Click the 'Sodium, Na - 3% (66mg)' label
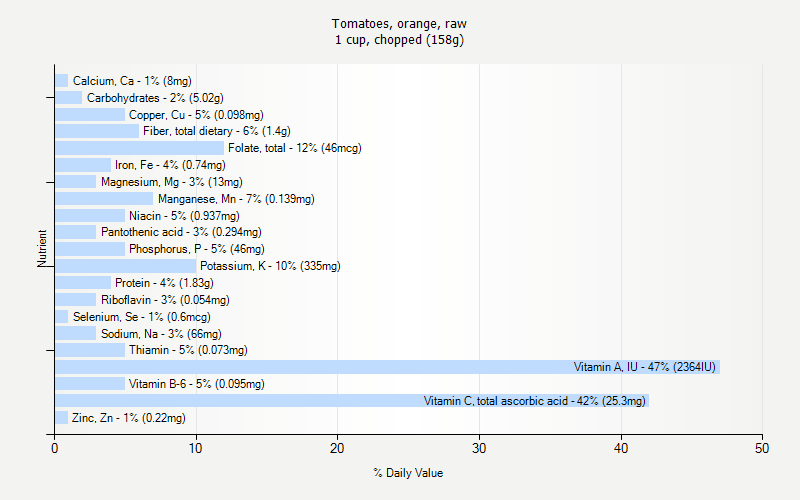Viewport: 800px width, 500px height. click(x=161, y=334)
